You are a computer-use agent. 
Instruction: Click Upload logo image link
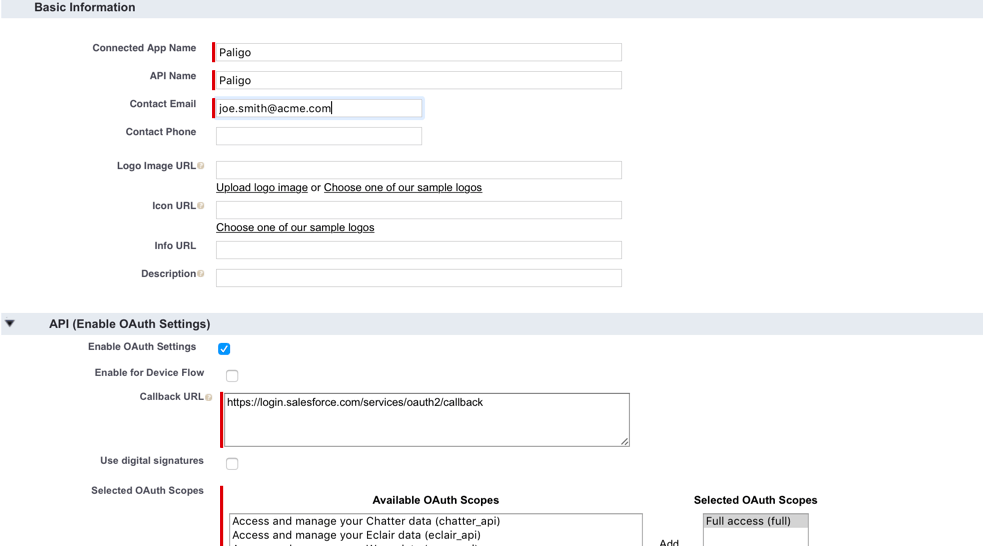pyautogui.click(x=262, y=187)
